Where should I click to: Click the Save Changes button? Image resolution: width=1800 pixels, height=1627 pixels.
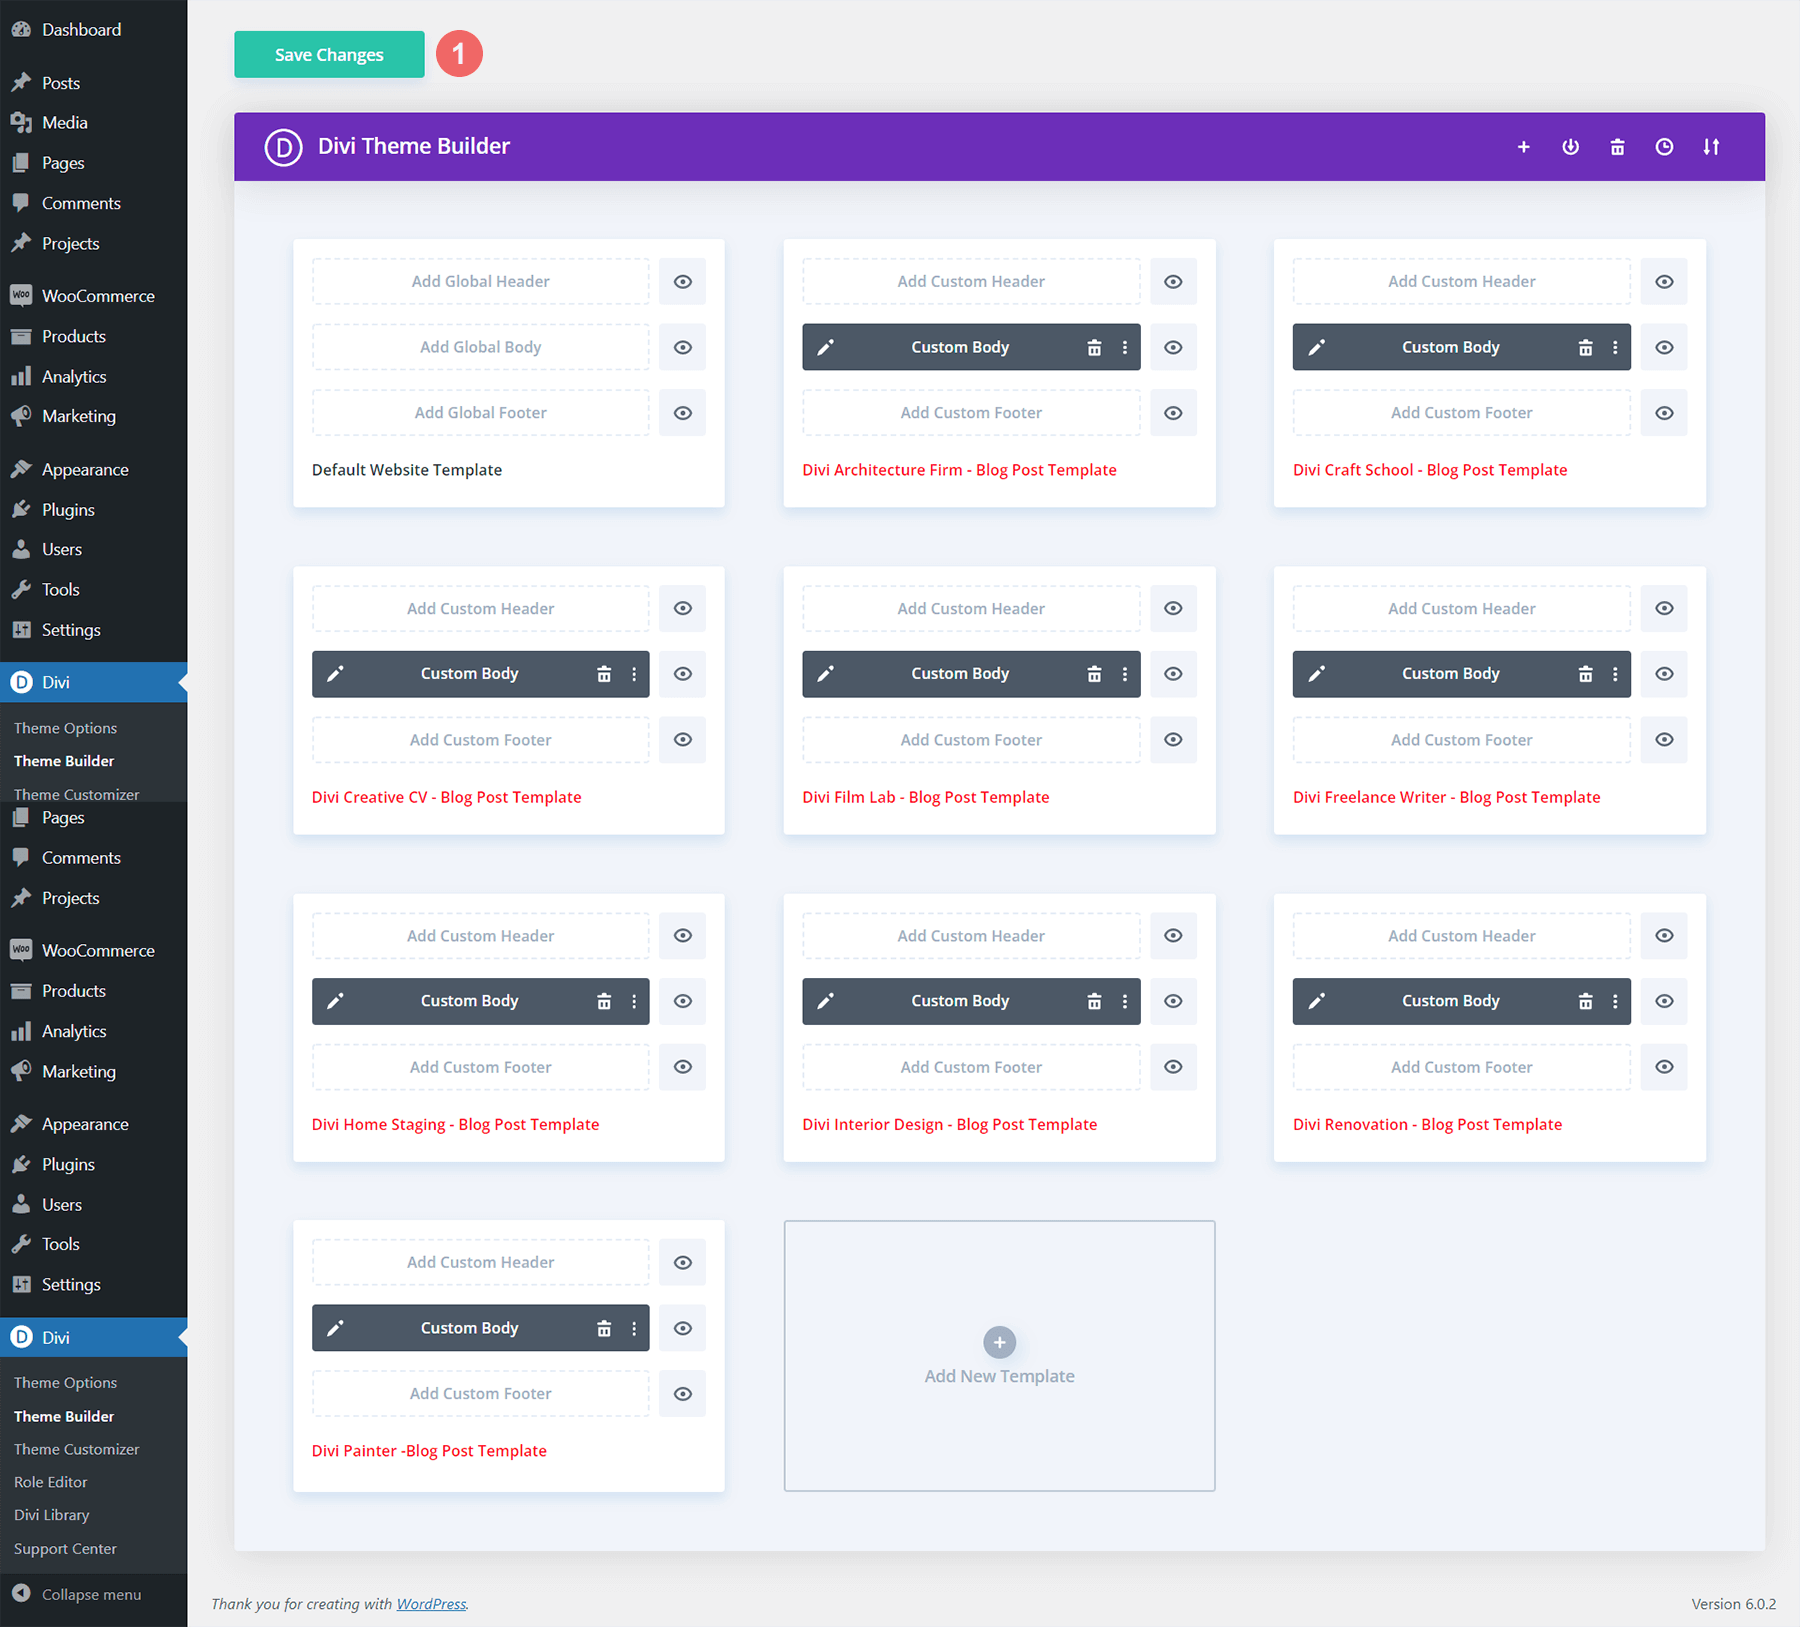(x=329, y=54)
